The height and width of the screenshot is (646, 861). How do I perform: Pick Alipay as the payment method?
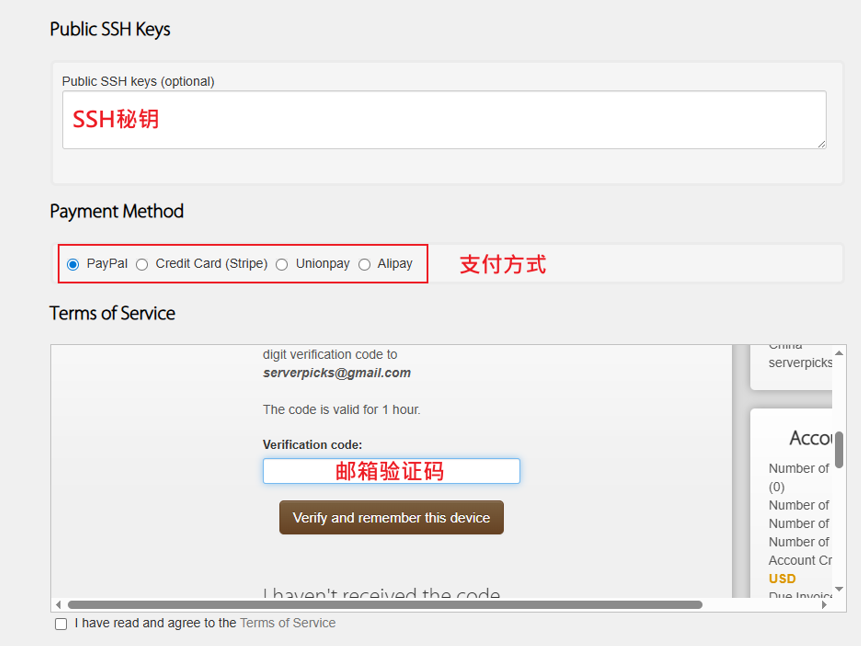click(x=364, y=265)
